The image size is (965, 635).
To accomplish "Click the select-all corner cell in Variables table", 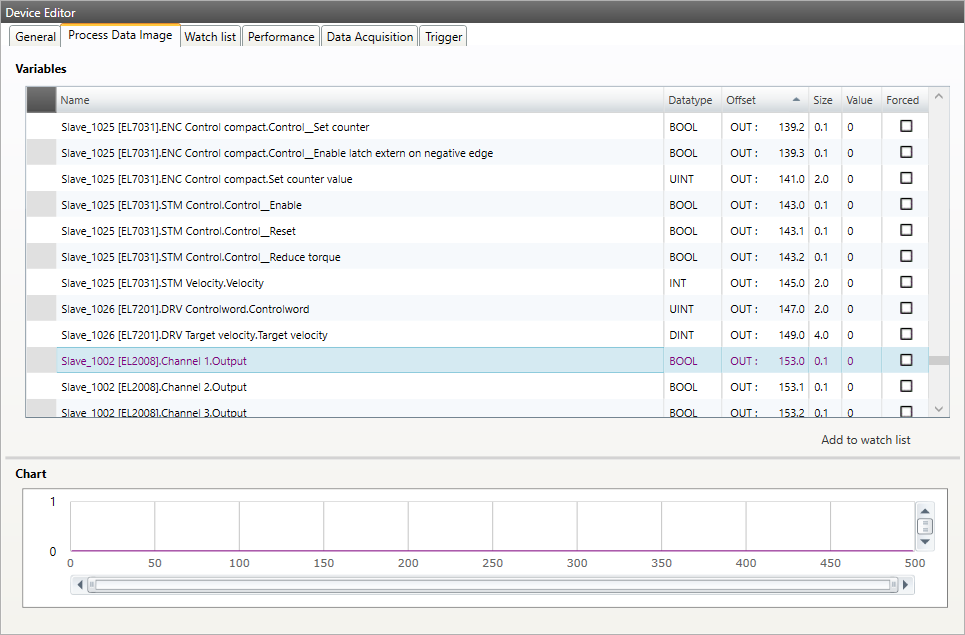I will pyautogui.click(x=41, y=99).
